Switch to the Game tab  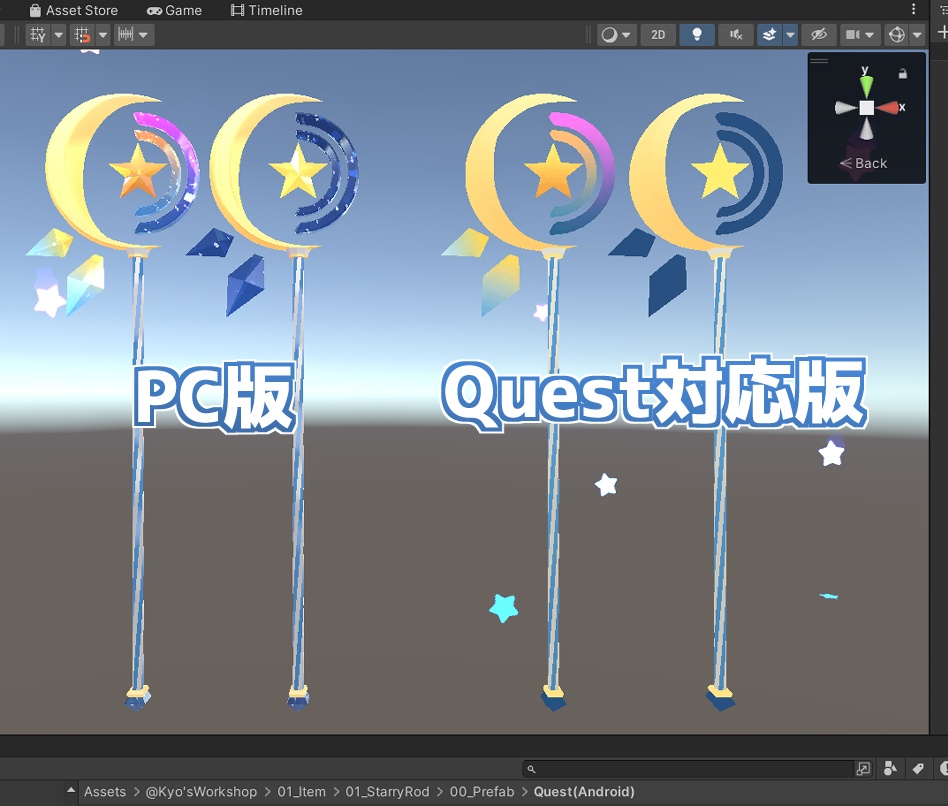pyautogui.click(x=176, y=10)
